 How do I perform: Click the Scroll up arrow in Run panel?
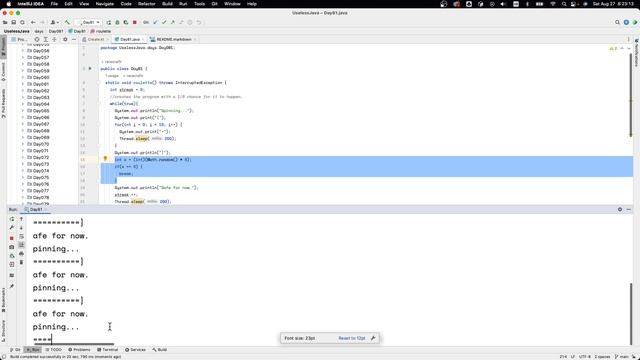[21, 219]
